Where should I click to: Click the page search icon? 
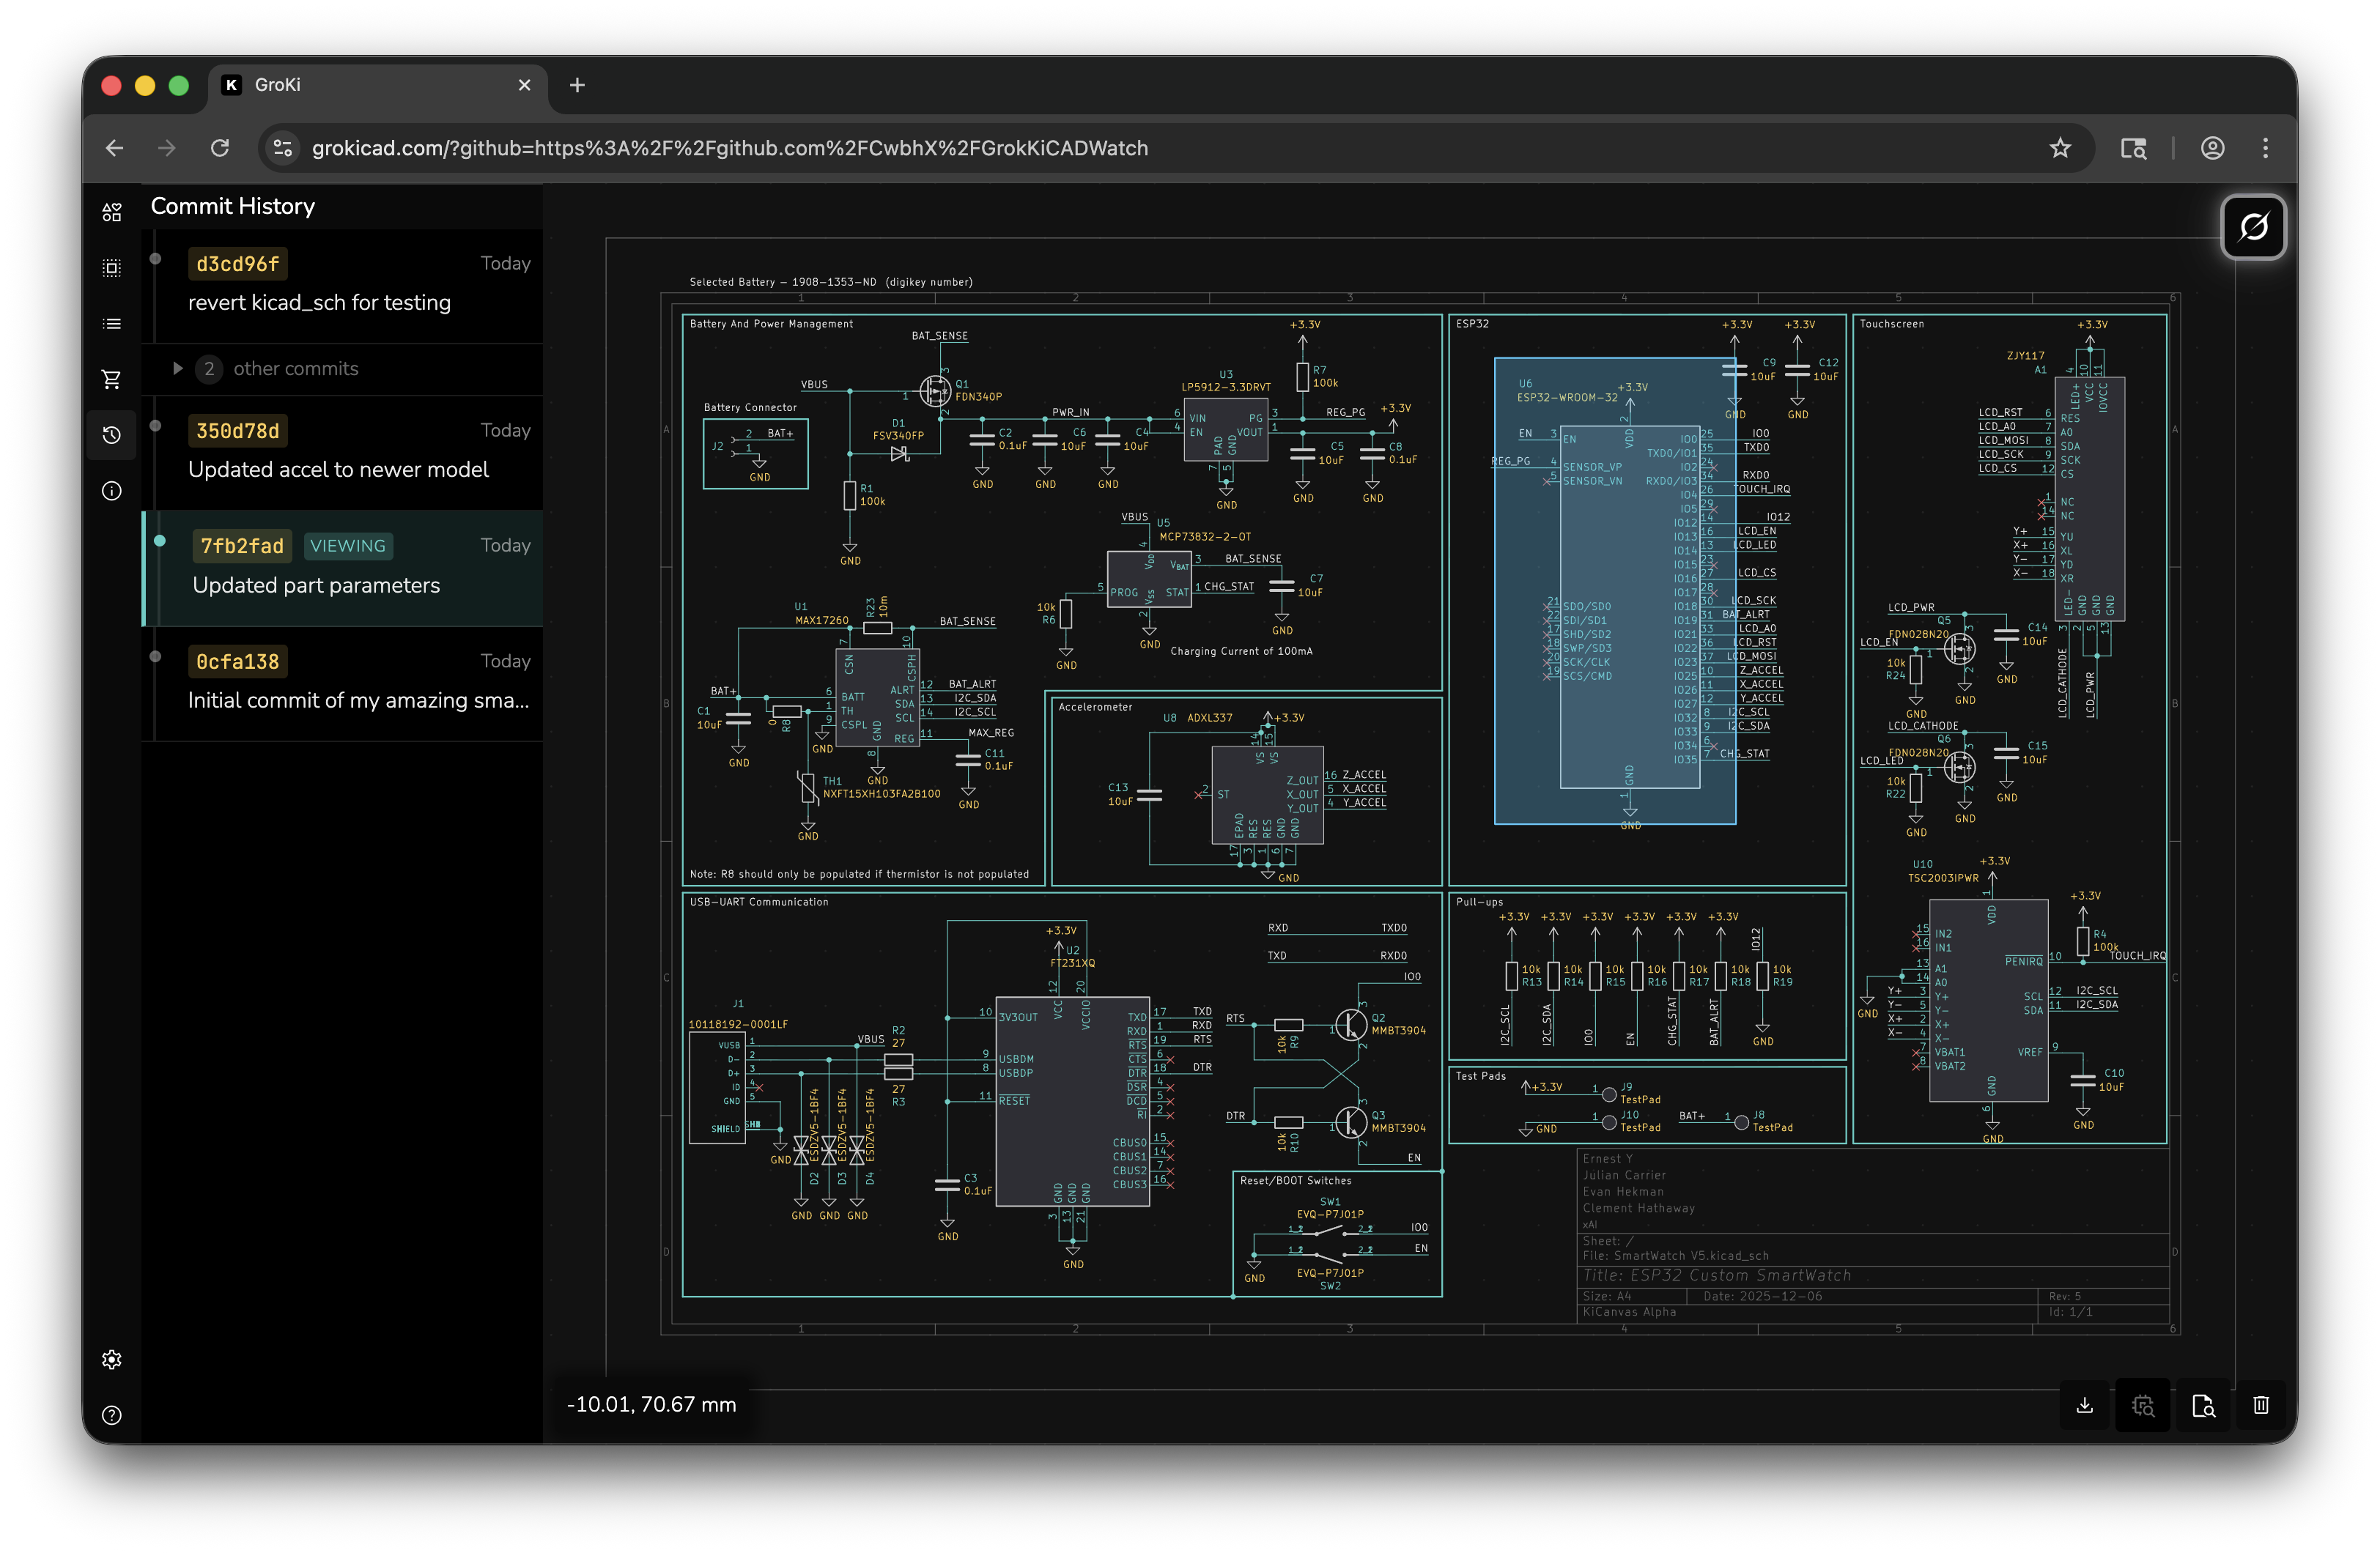2203,1405
